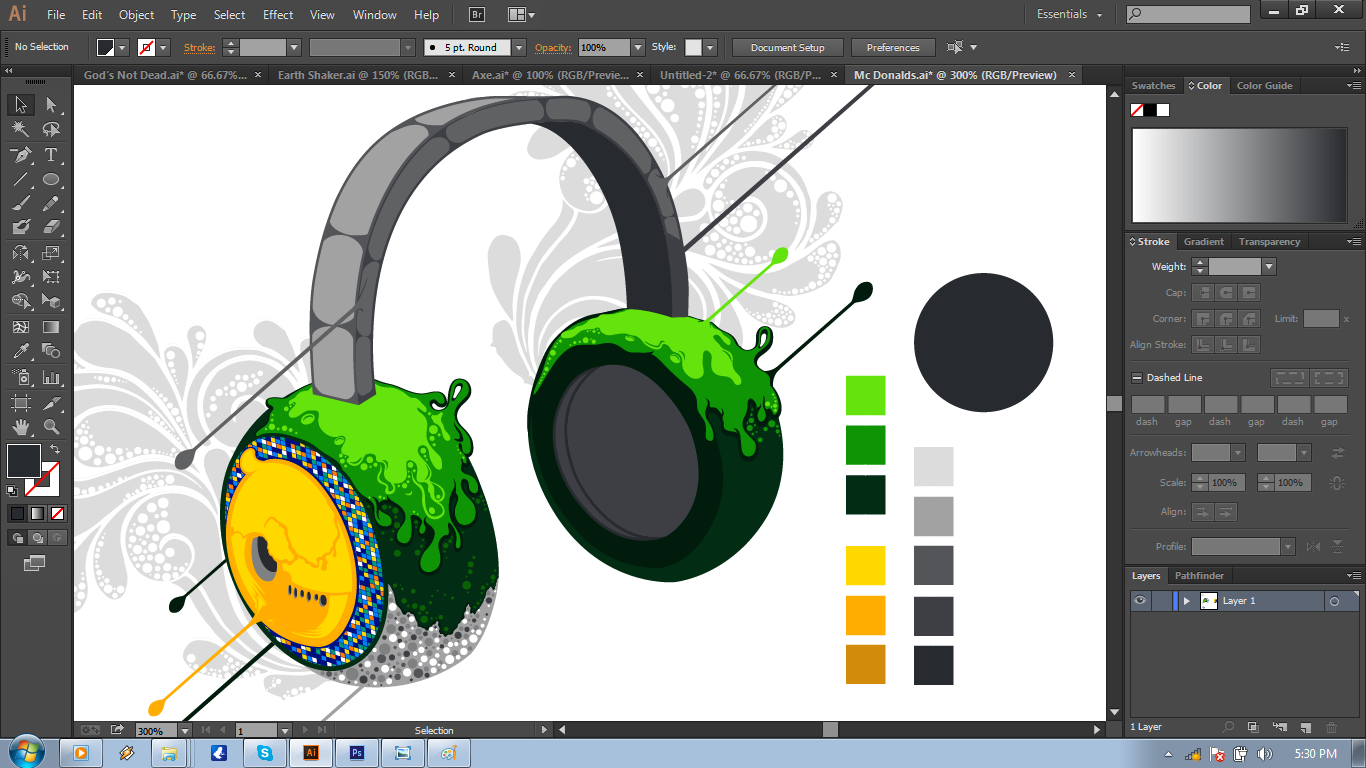Select the Selection tool arrow
This screenshot has width=1366, height=768.
(21, 105)
